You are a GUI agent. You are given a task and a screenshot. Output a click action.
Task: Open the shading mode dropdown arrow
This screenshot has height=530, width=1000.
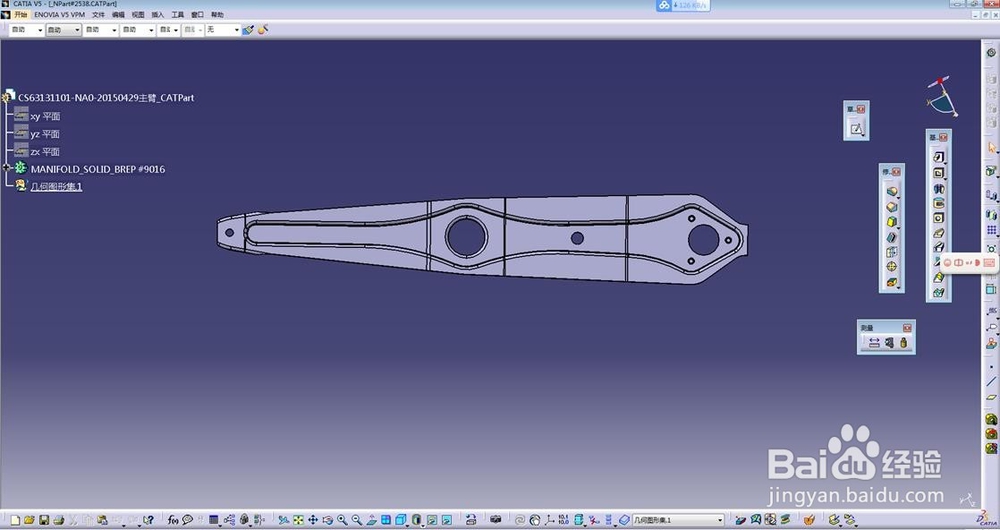[x=423, y=524]
